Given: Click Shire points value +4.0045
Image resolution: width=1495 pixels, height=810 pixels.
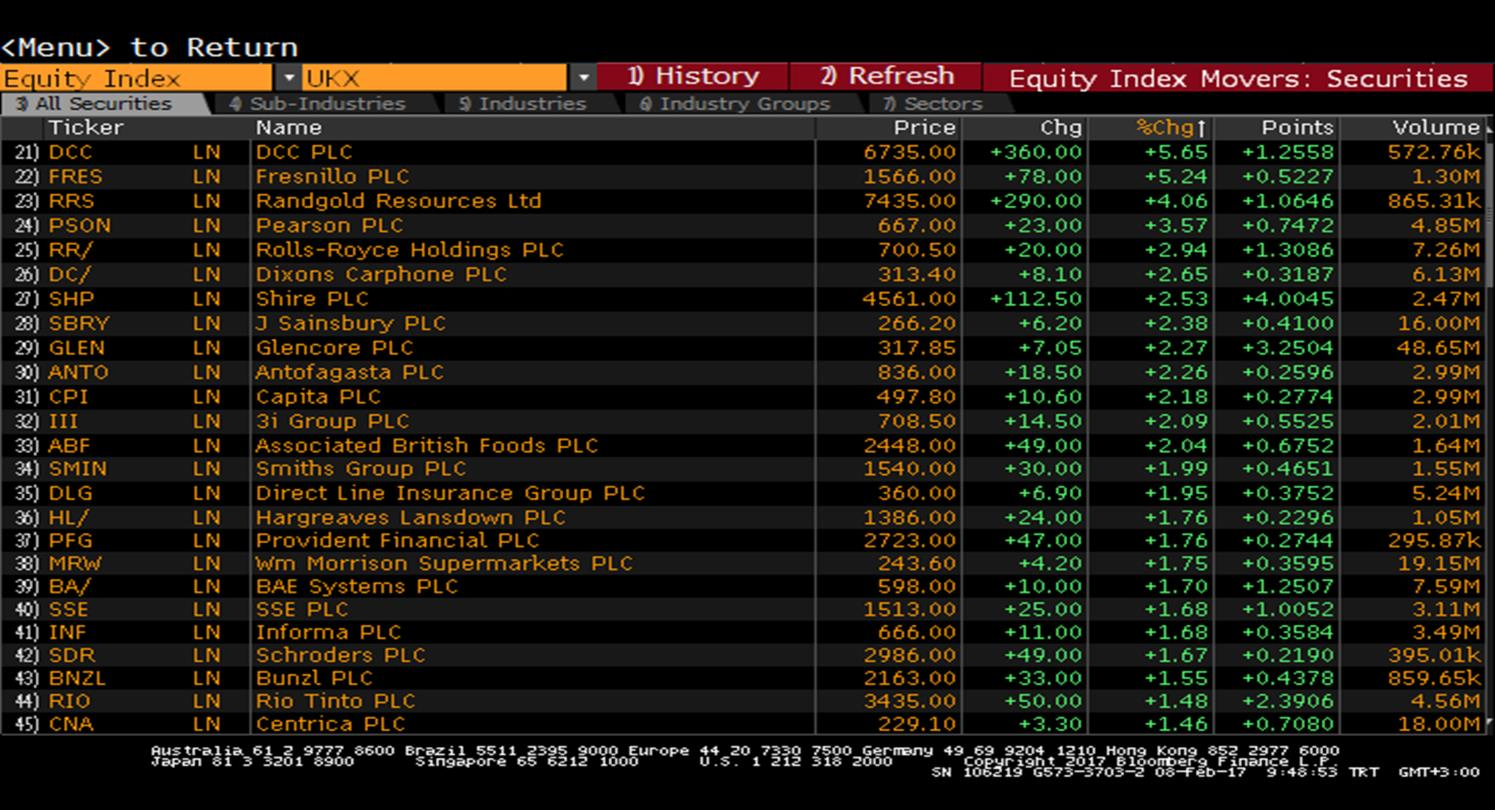Looking at the screenshot, I should (x=1288, y=299).
